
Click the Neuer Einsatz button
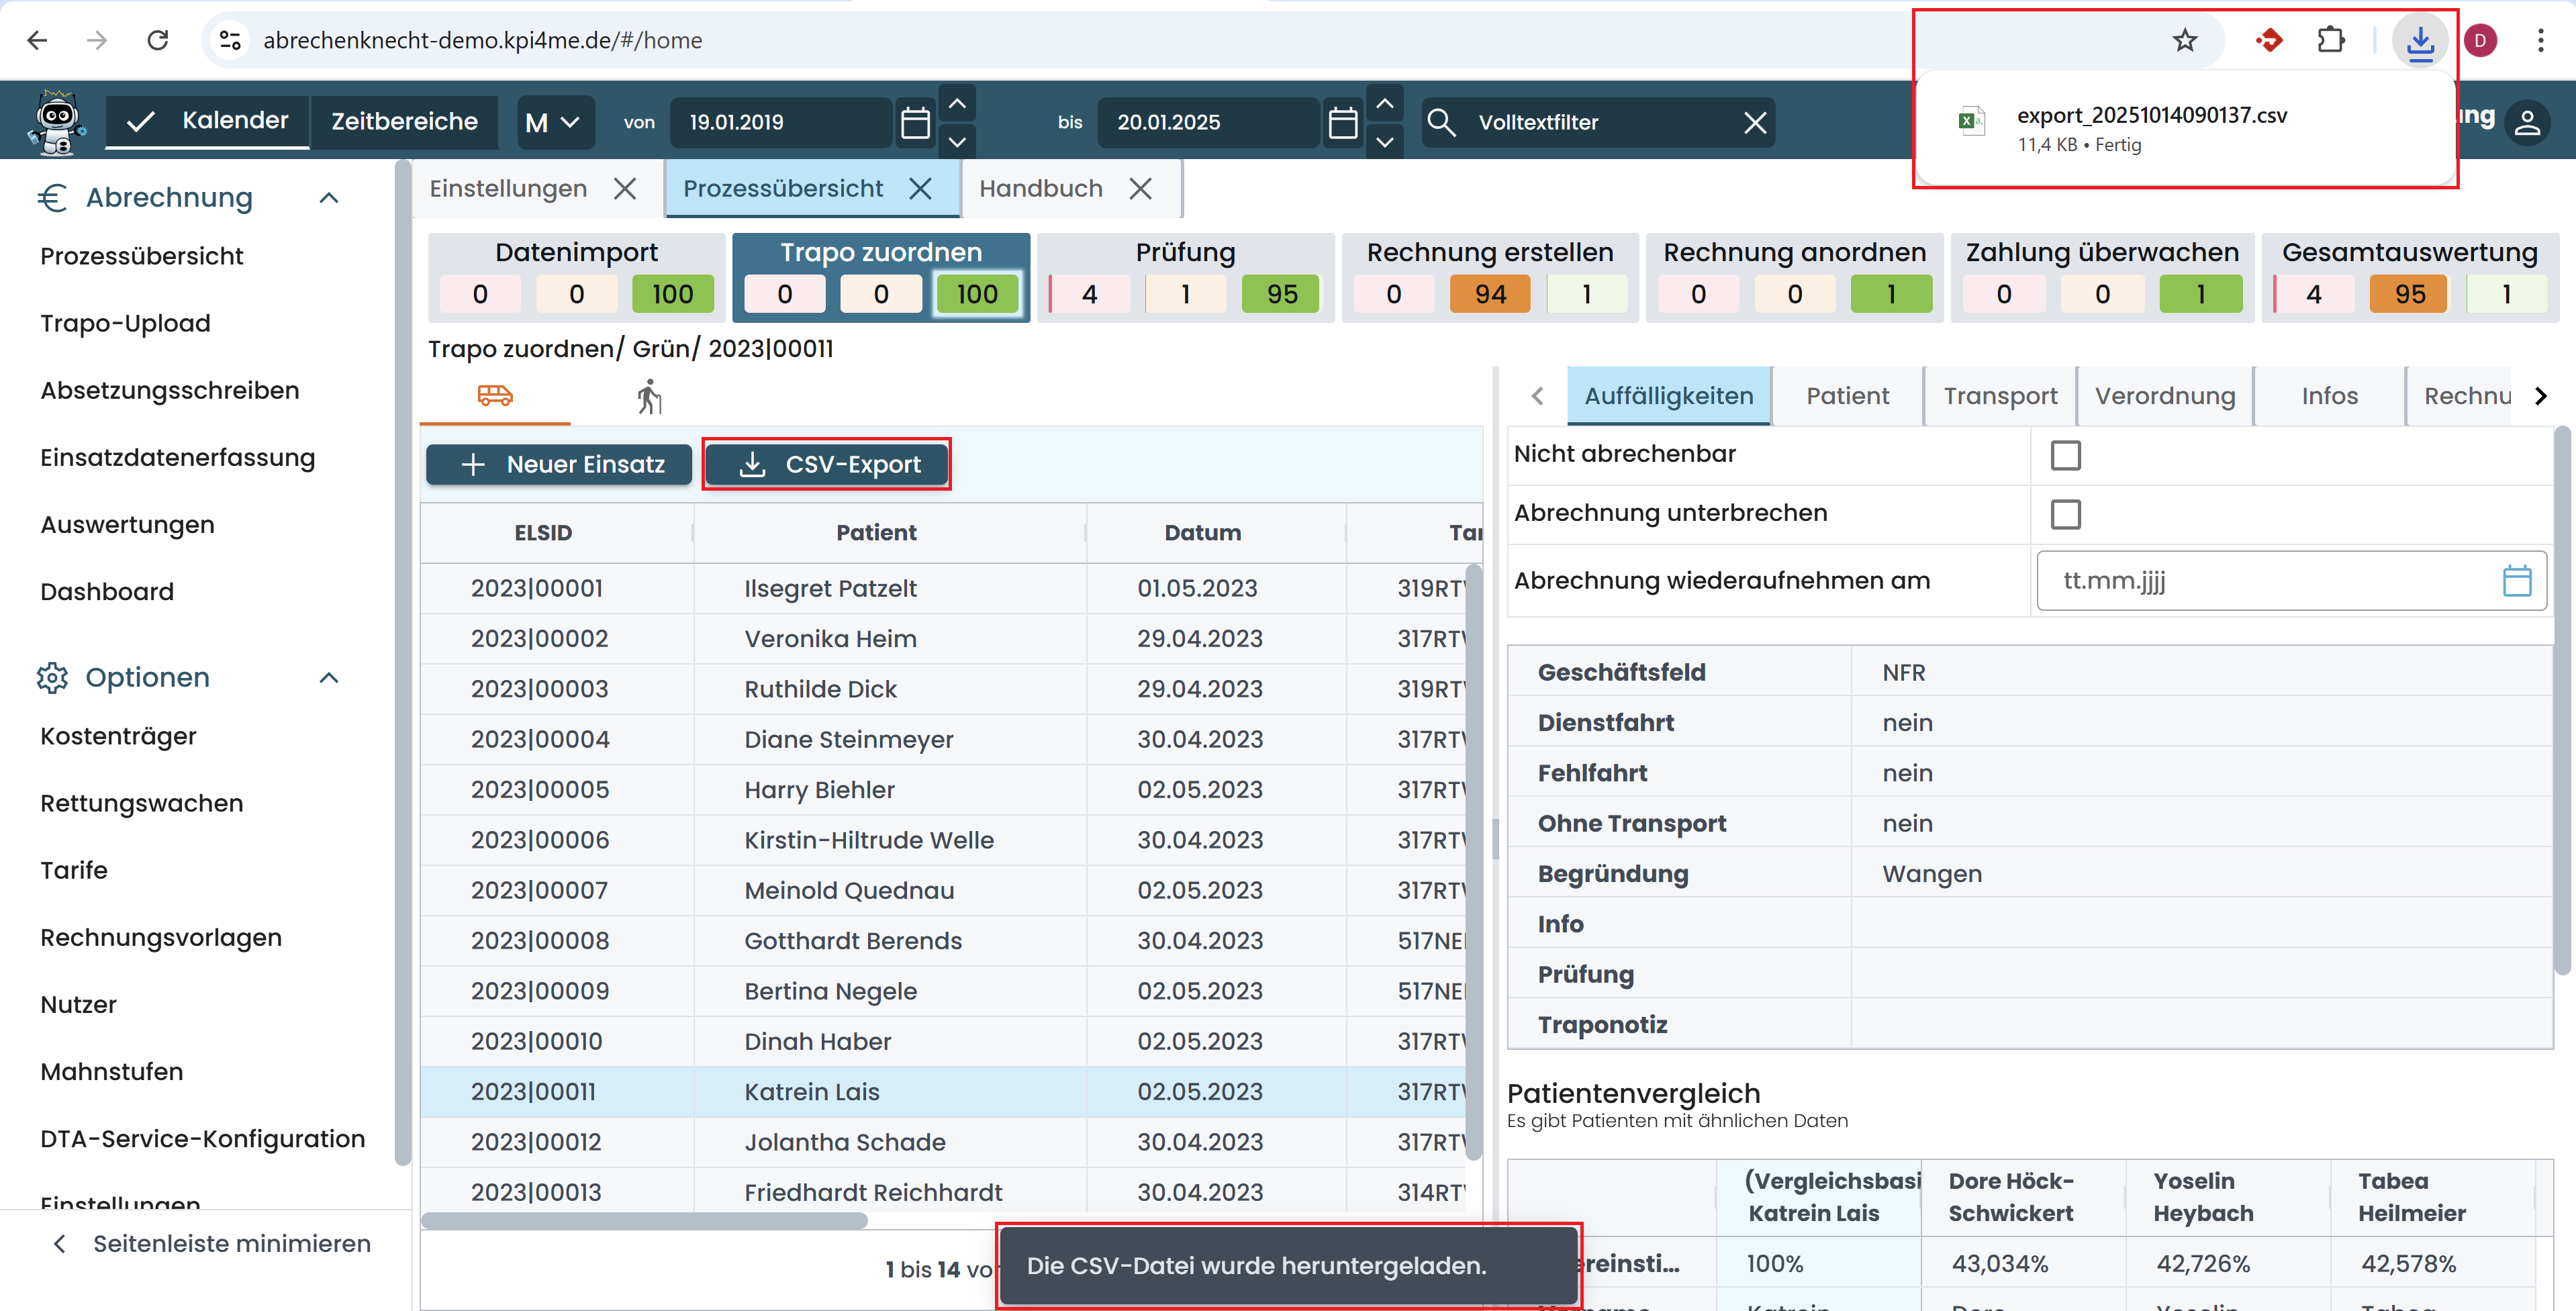pos(558,463)
